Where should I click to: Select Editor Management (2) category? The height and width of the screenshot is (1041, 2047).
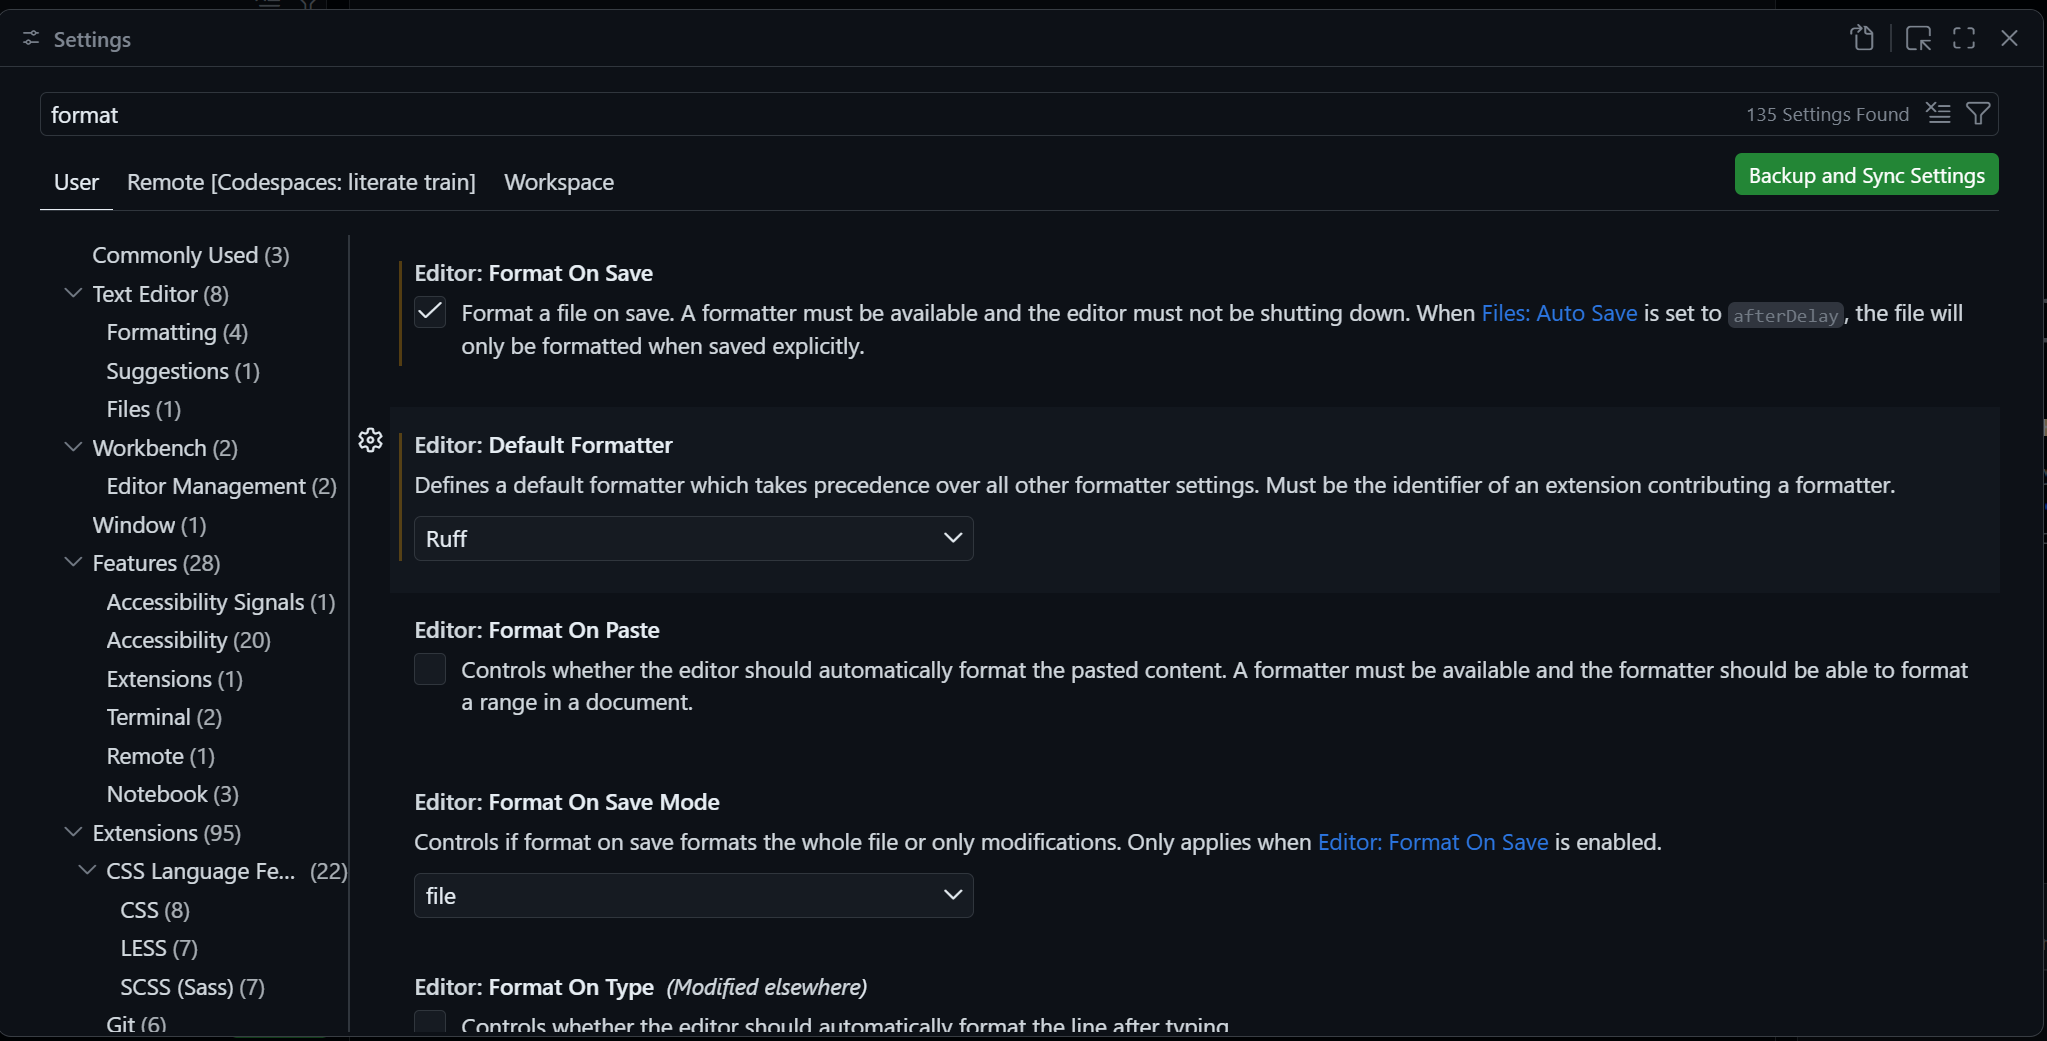[x=221, y=486]
